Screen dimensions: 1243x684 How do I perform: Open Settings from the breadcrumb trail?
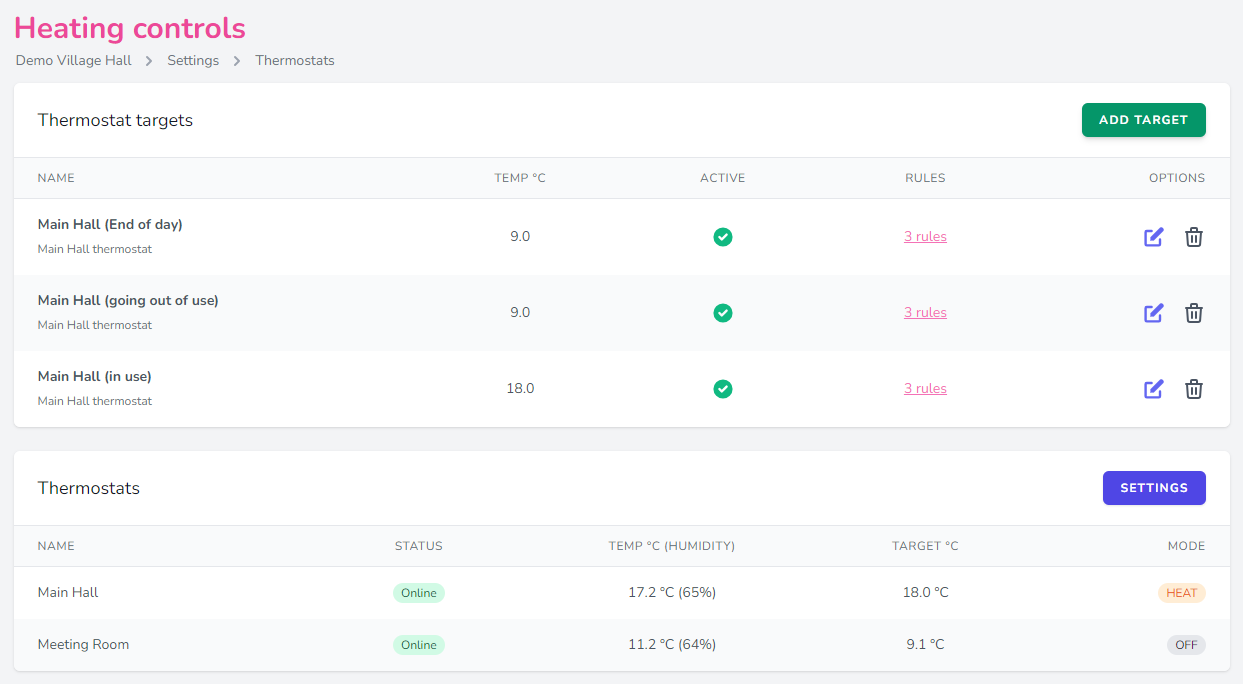coord(193,60)
